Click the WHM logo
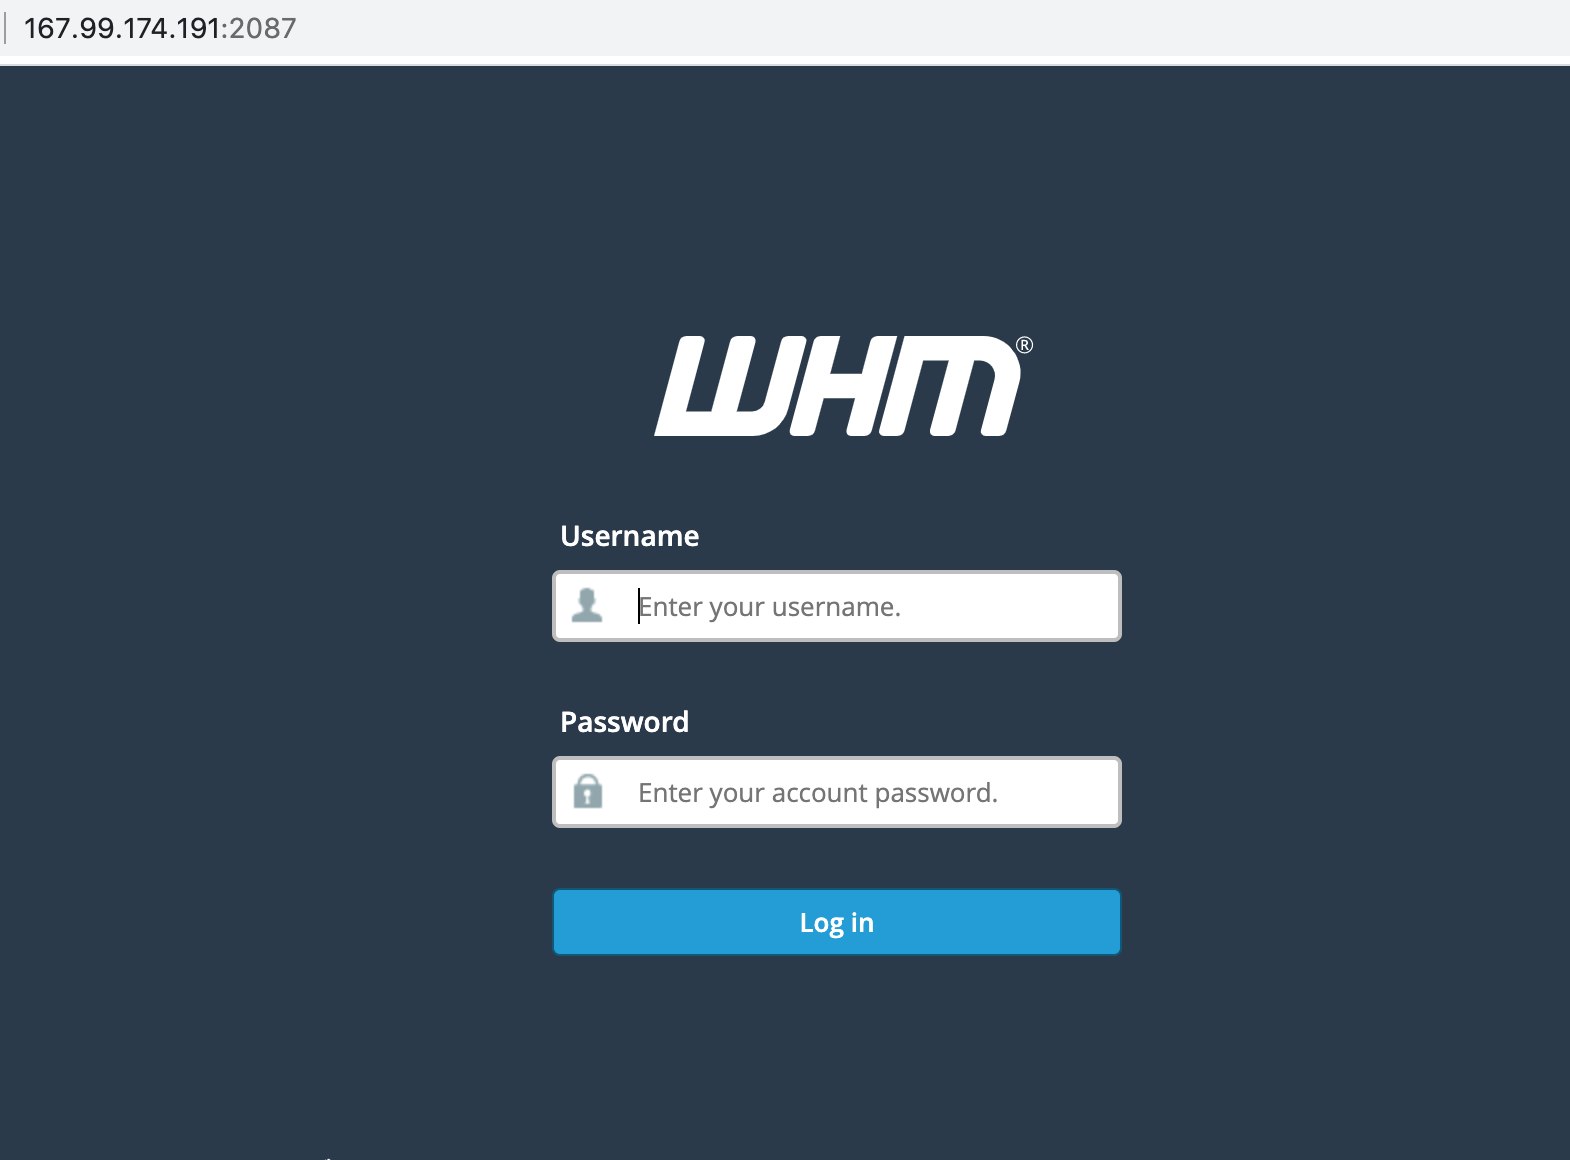The height and width of the screenshot is (1160, 1570). [843, 386]
